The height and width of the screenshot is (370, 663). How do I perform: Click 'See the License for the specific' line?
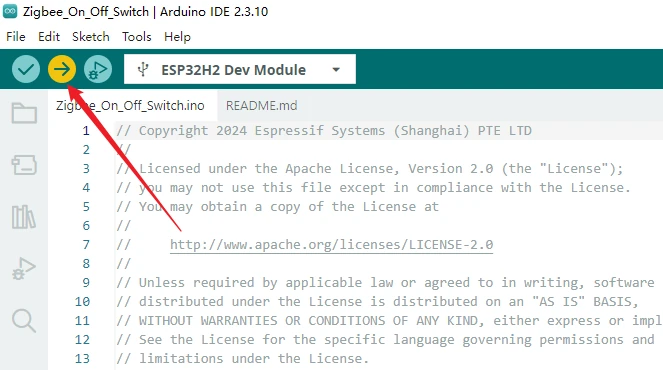(385, 340)
